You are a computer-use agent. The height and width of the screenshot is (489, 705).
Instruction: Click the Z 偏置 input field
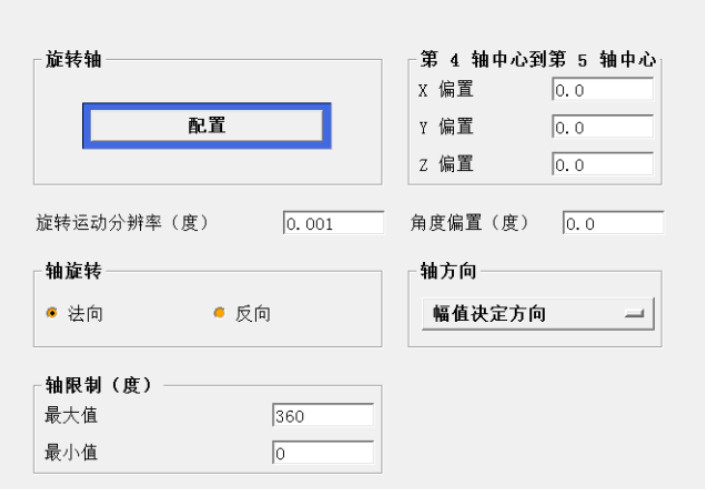[x=602, y=164]
